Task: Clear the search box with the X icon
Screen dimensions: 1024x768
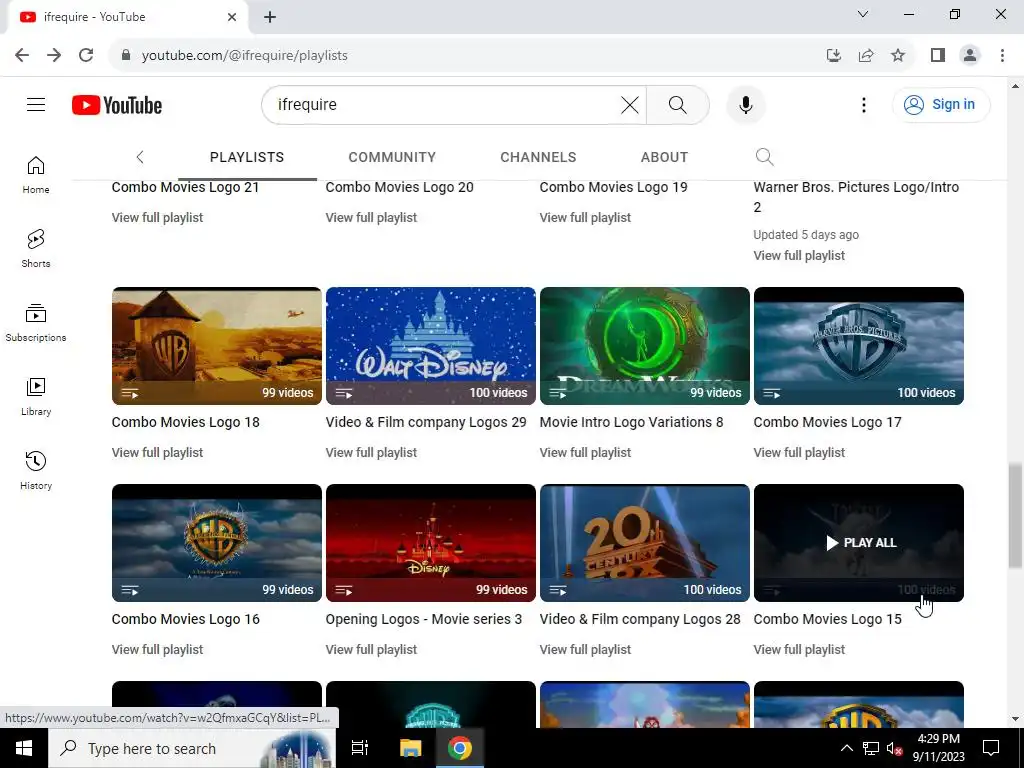Action: tap(630, 104)
